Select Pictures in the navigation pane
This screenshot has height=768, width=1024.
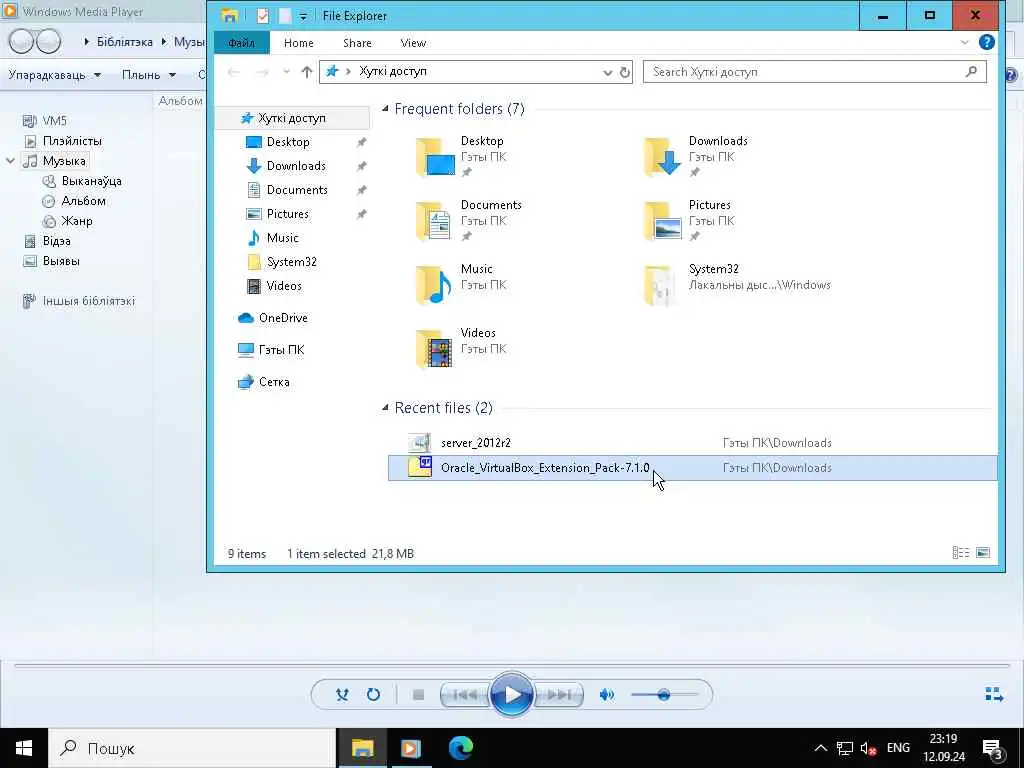[287, 214]
